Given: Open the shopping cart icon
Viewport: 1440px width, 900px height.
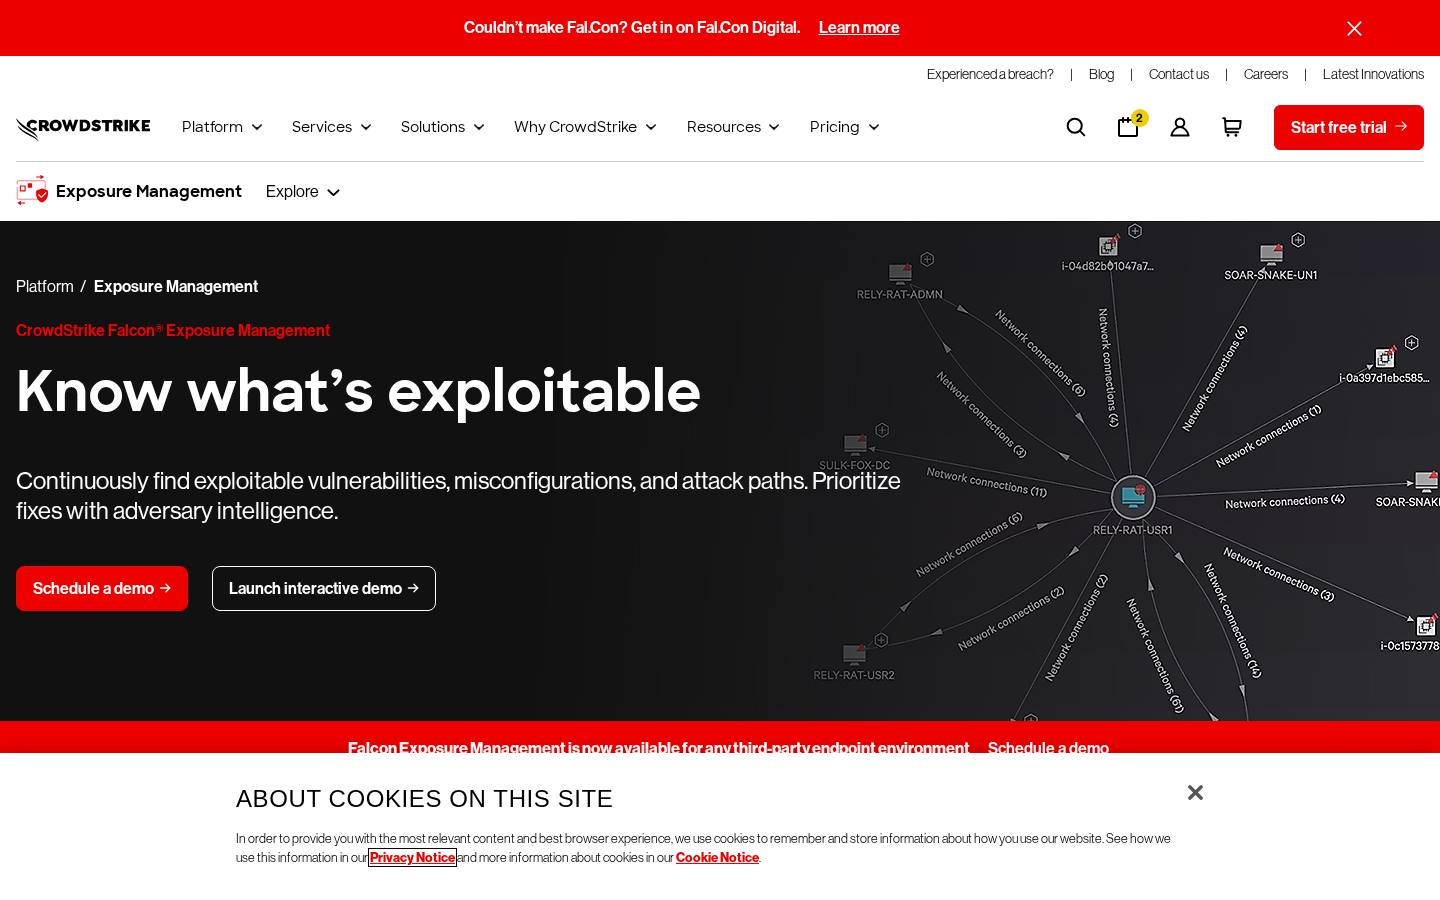Looking at the screenshot, I should coord(1232,127).
